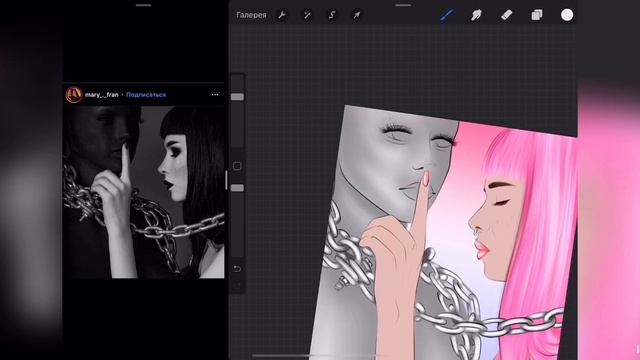Tap the black-and-white reference photo
This screenshot has height=360, width=640.
pyautogui.click(x=143, y=192)
